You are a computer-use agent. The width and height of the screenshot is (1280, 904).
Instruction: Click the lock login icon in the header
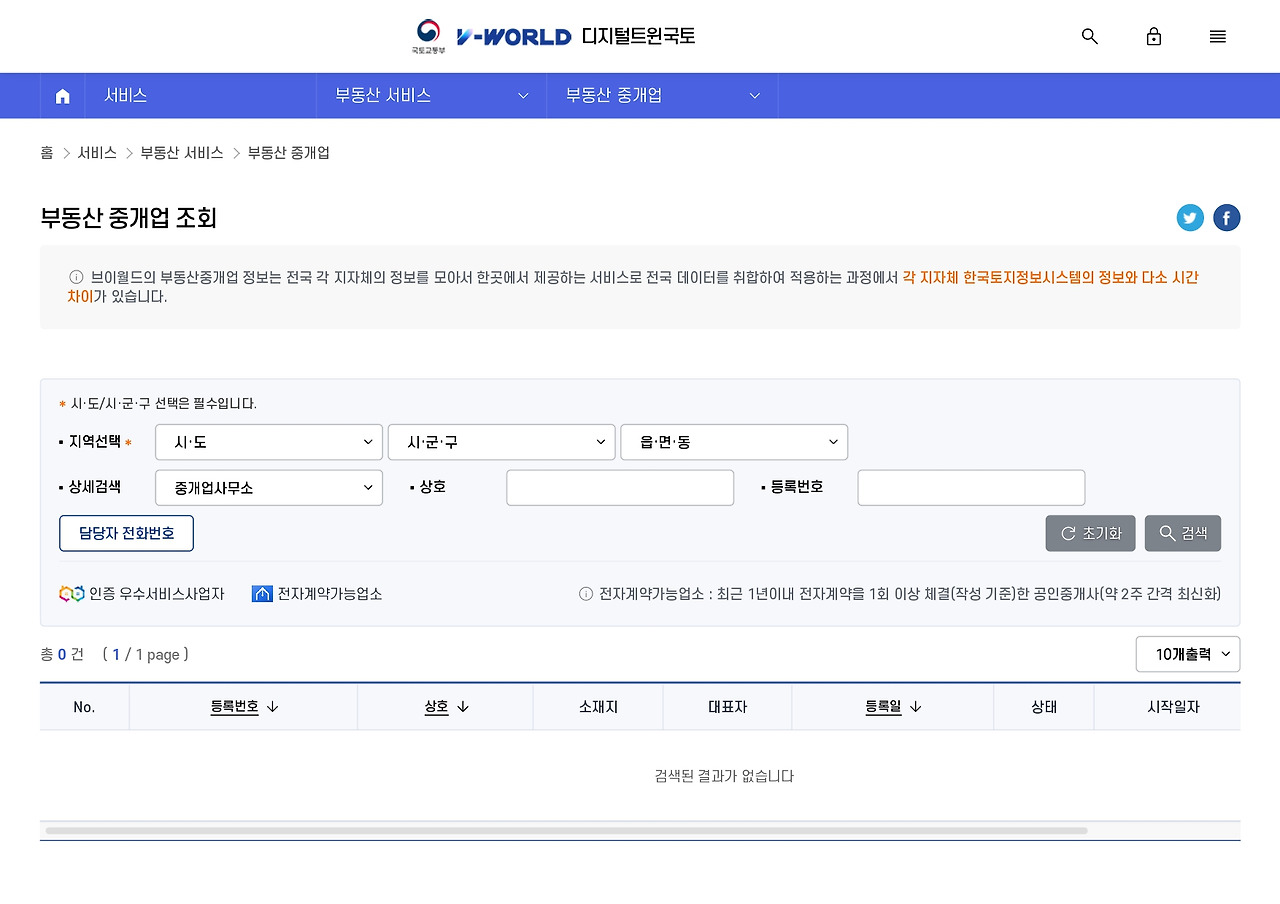[1153, 36]
